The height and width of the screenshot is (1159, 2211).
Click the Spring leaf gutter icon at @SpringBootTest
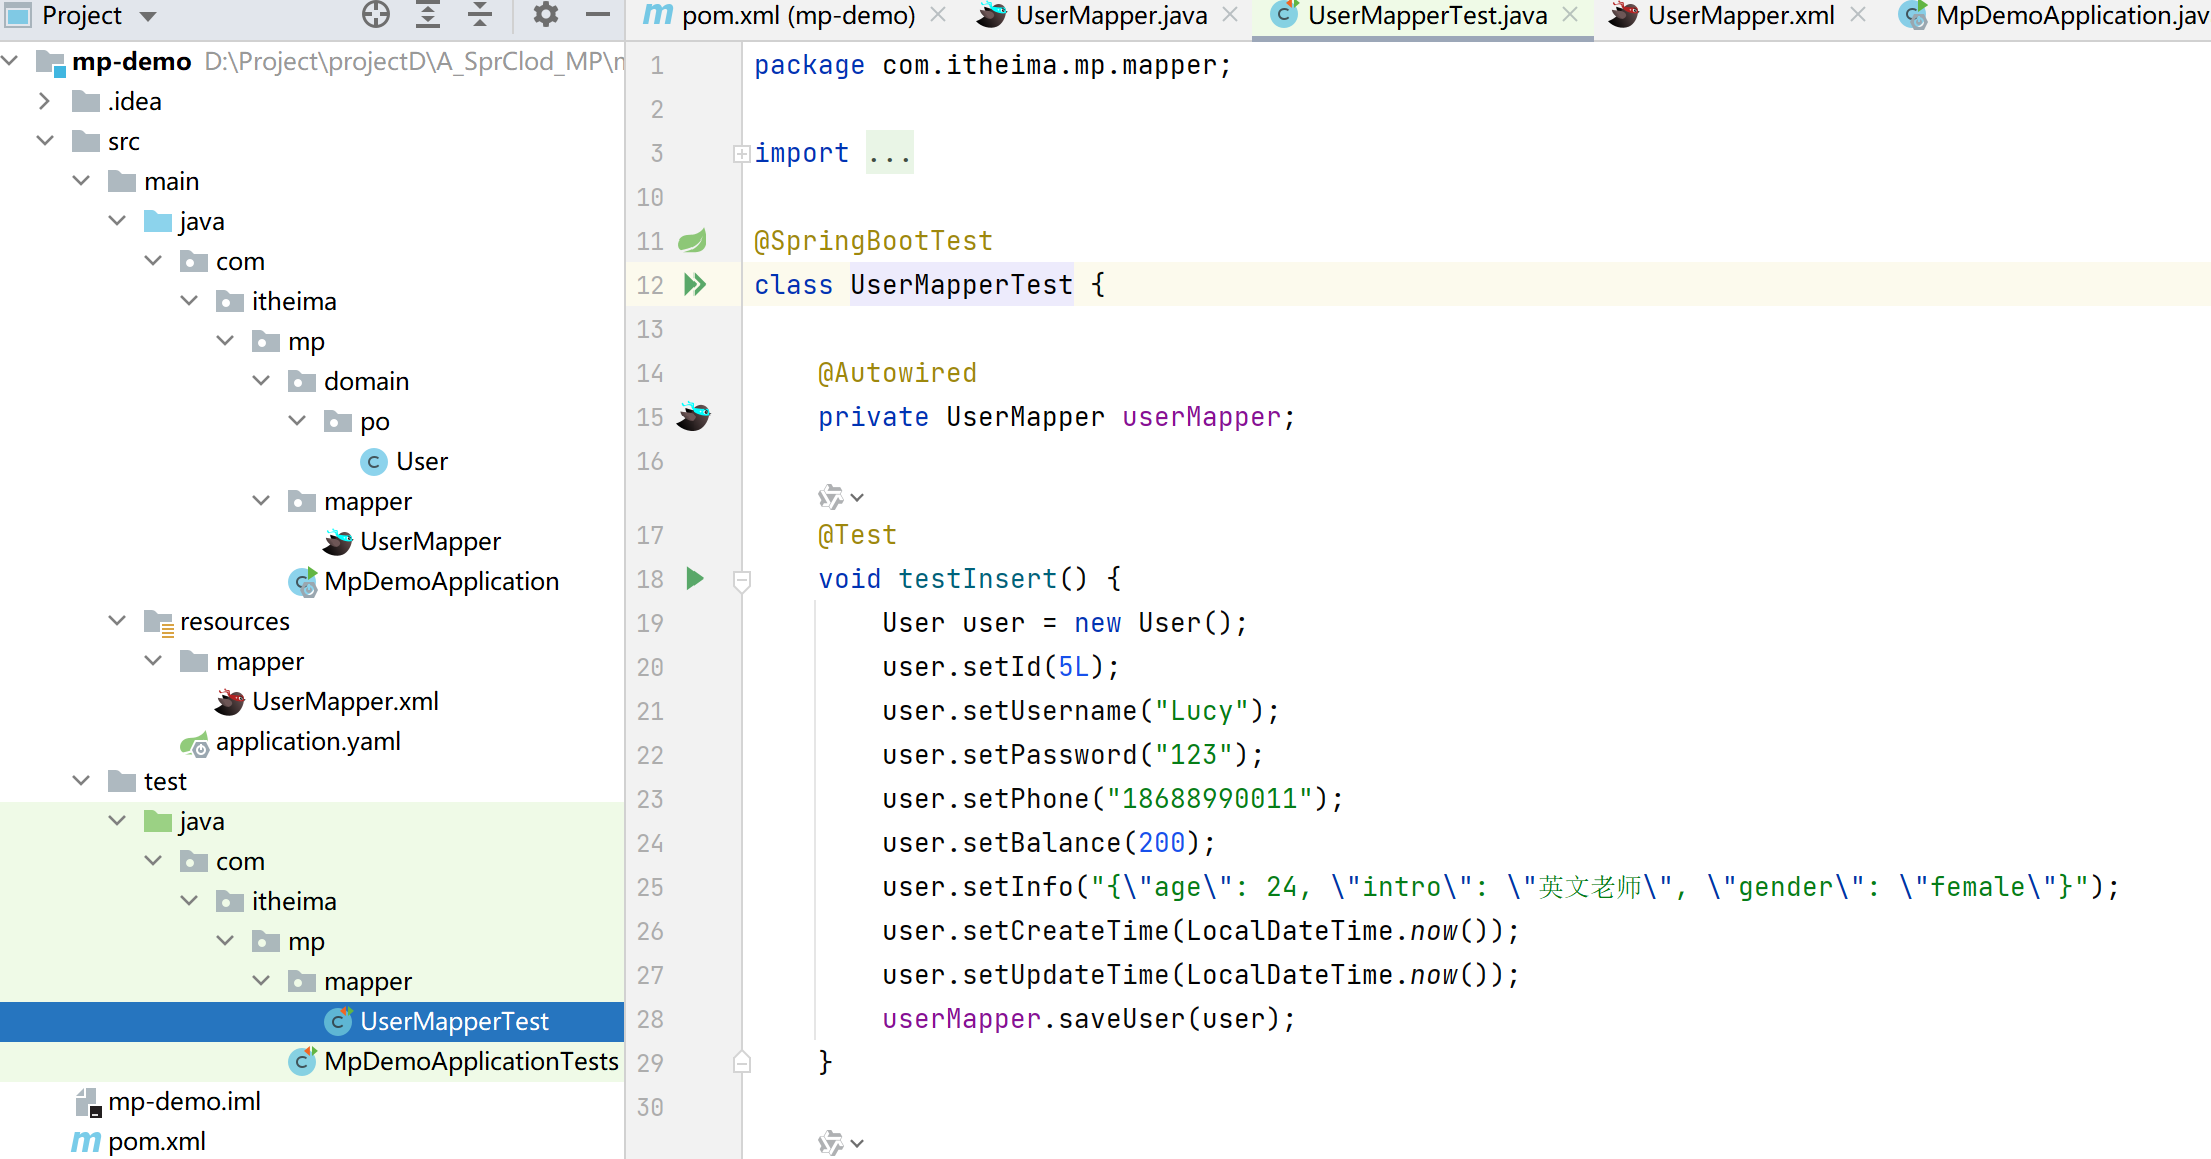click(692, 241)
